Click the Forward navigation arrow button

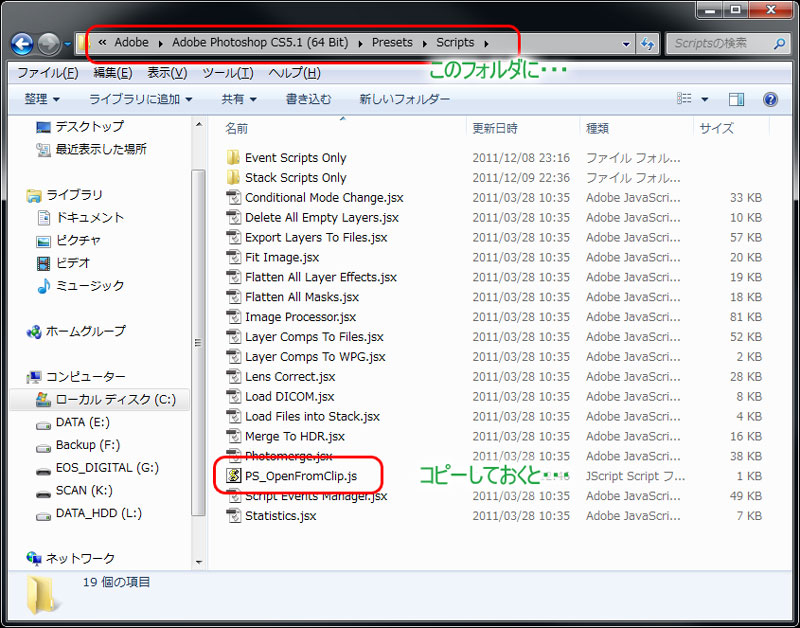(x=49, y=44)
